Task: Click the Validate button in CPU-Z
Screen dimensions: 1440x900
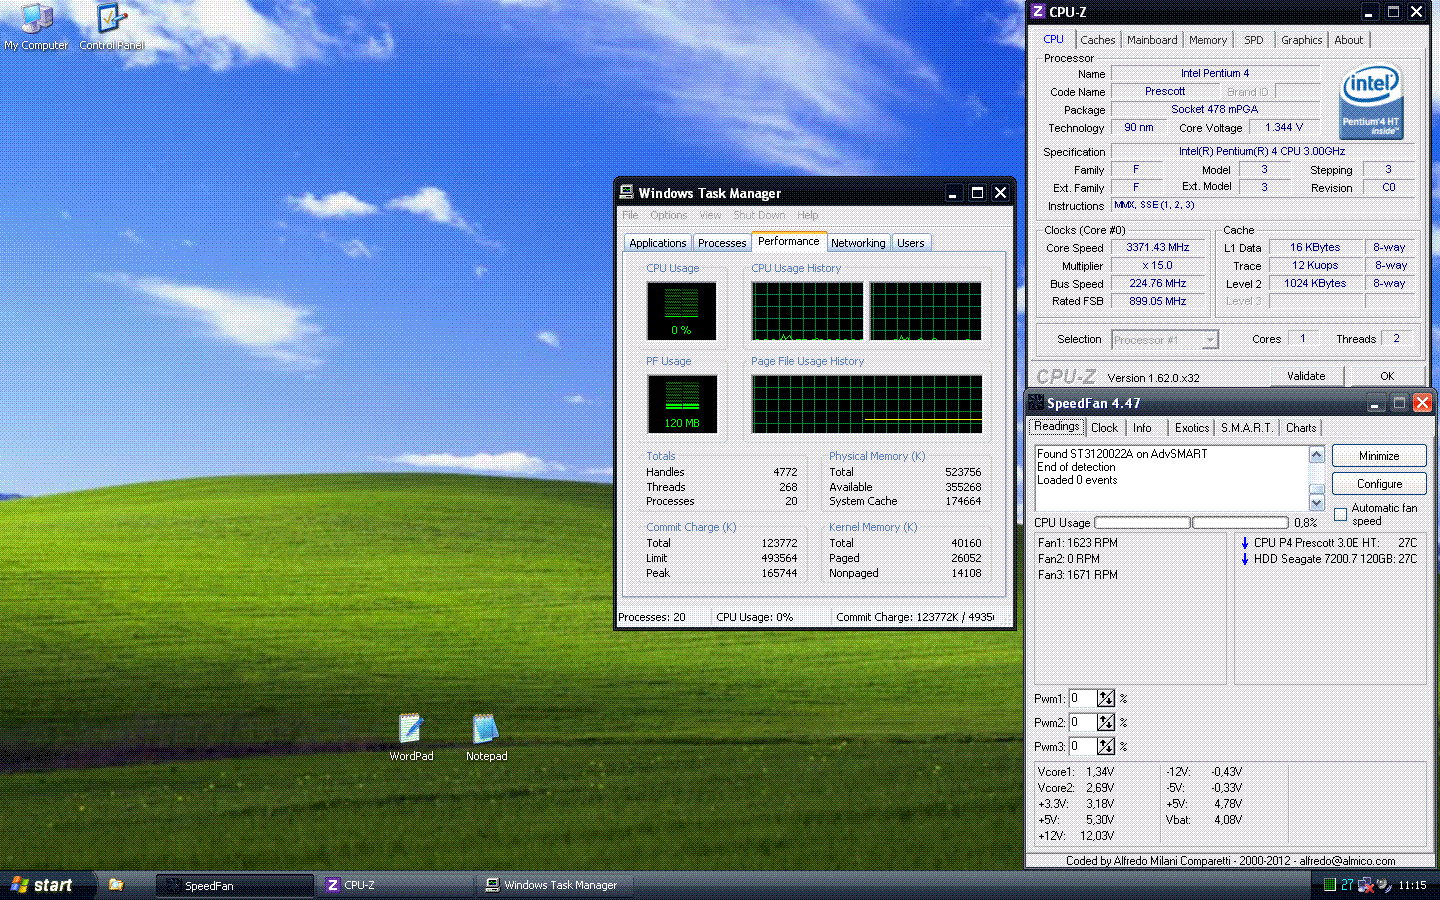Action: tap(1306, 376)
